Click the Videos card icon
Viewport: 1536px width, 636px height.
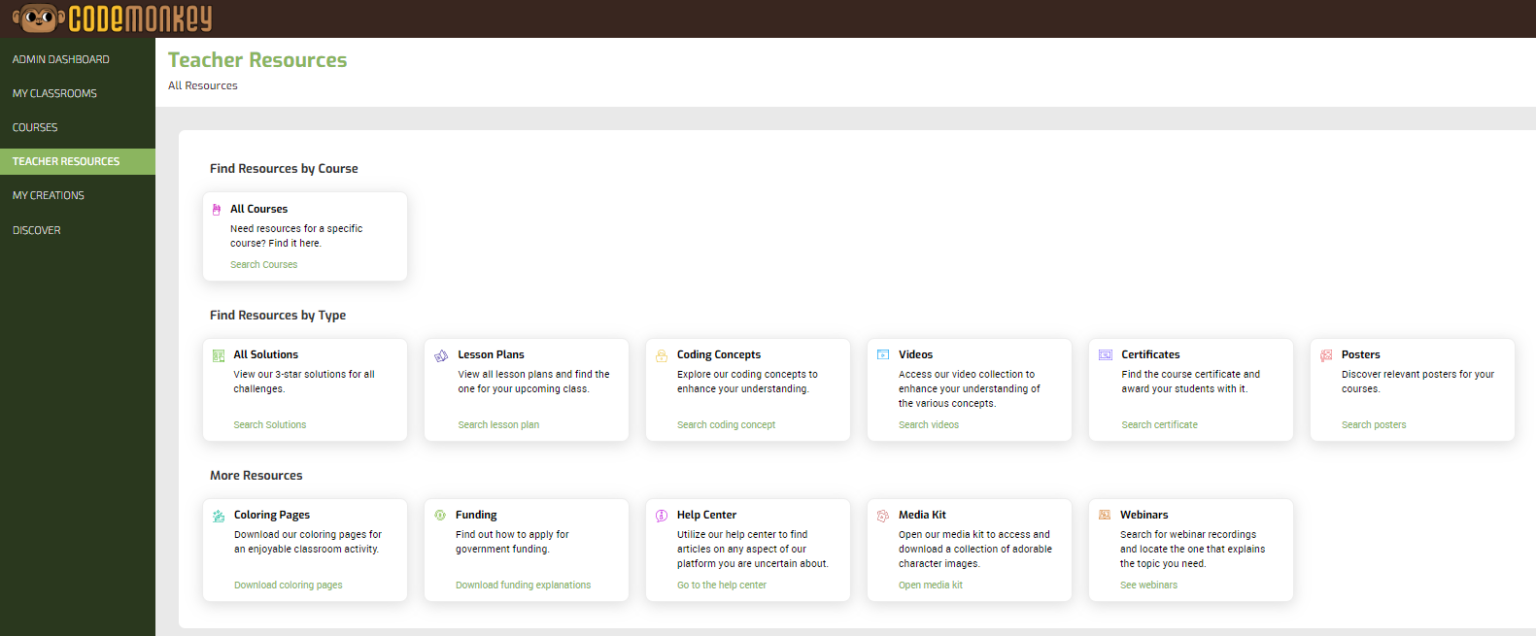pos(883,354)
